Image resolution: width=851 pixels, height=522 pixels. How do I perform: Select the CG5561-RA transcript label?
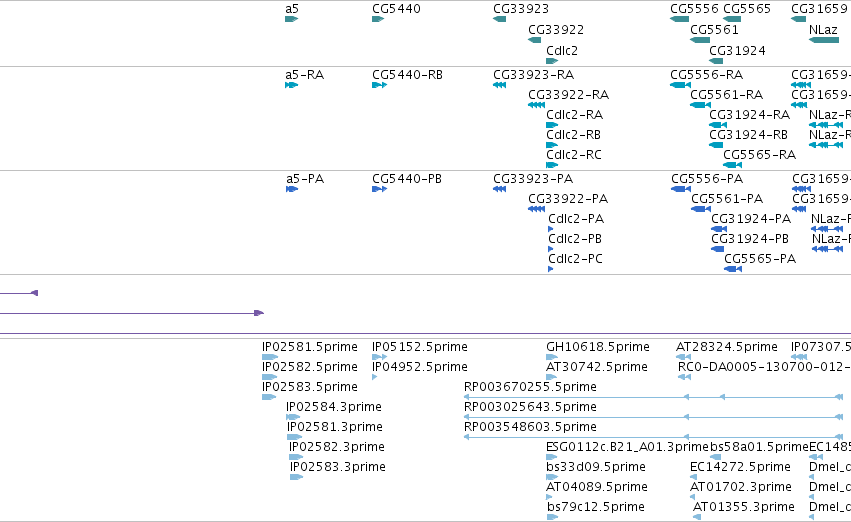pyautogui.click(x=727, y=95)
